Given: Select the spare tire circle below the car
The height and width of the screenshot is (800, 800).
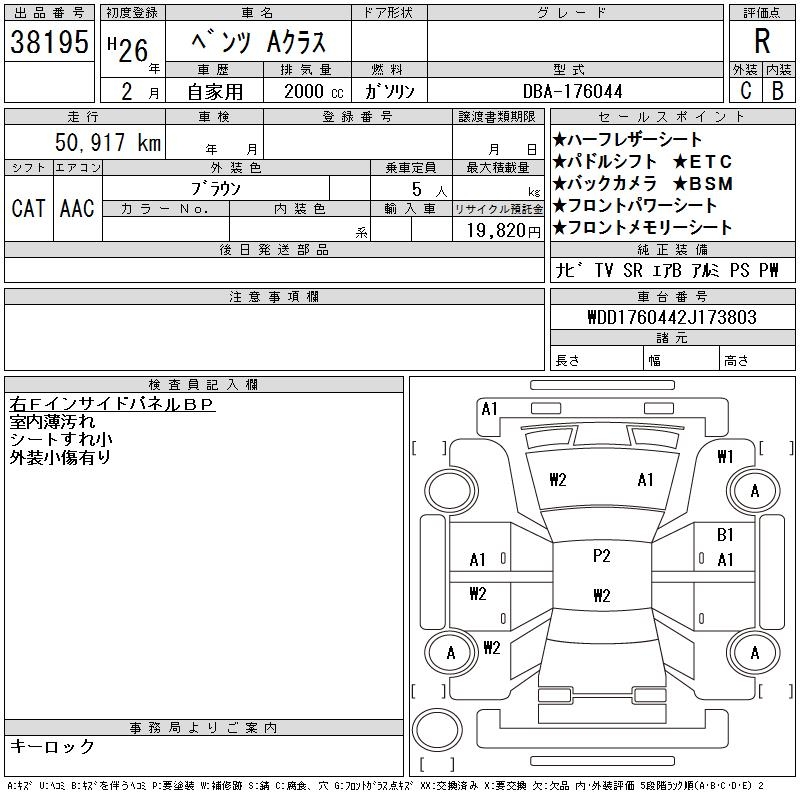Looking at the screenshot, I should pos(432,727).
